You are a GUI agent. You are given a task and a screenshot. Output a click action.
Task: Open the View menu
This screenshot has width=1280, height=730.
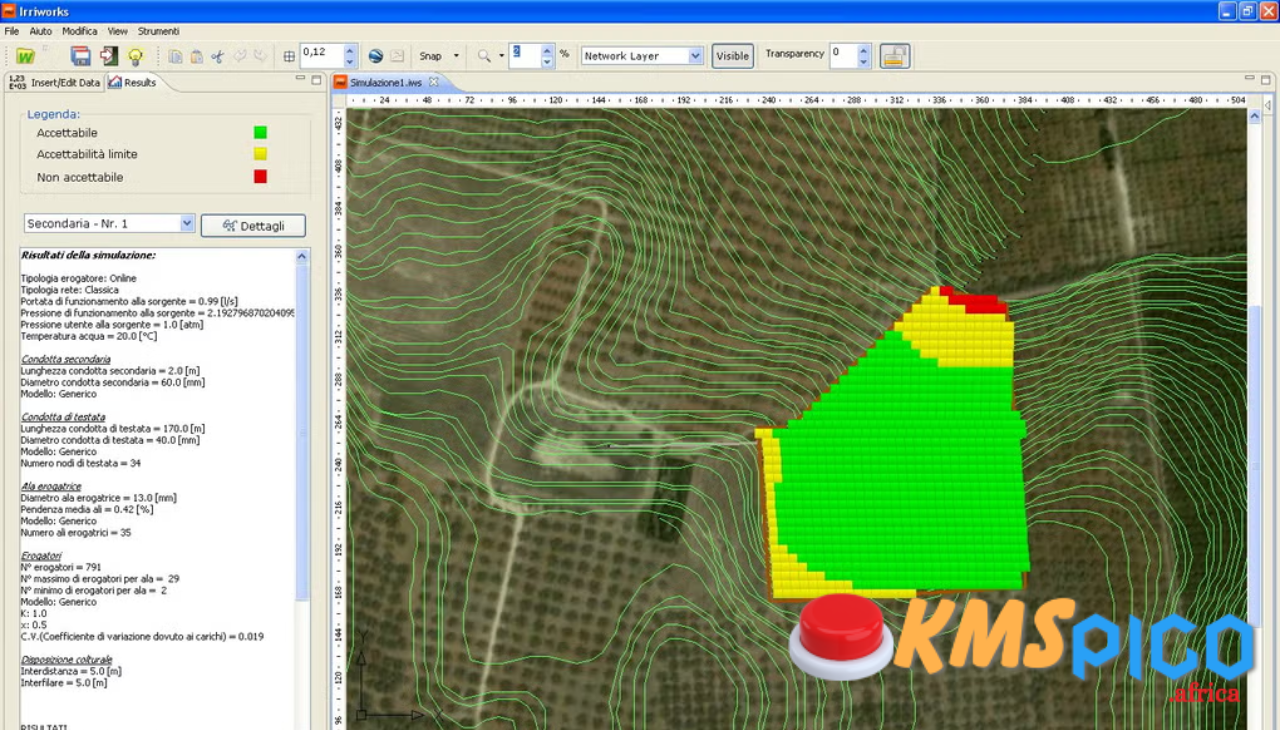pyautogui.click(x=118, y=31)
